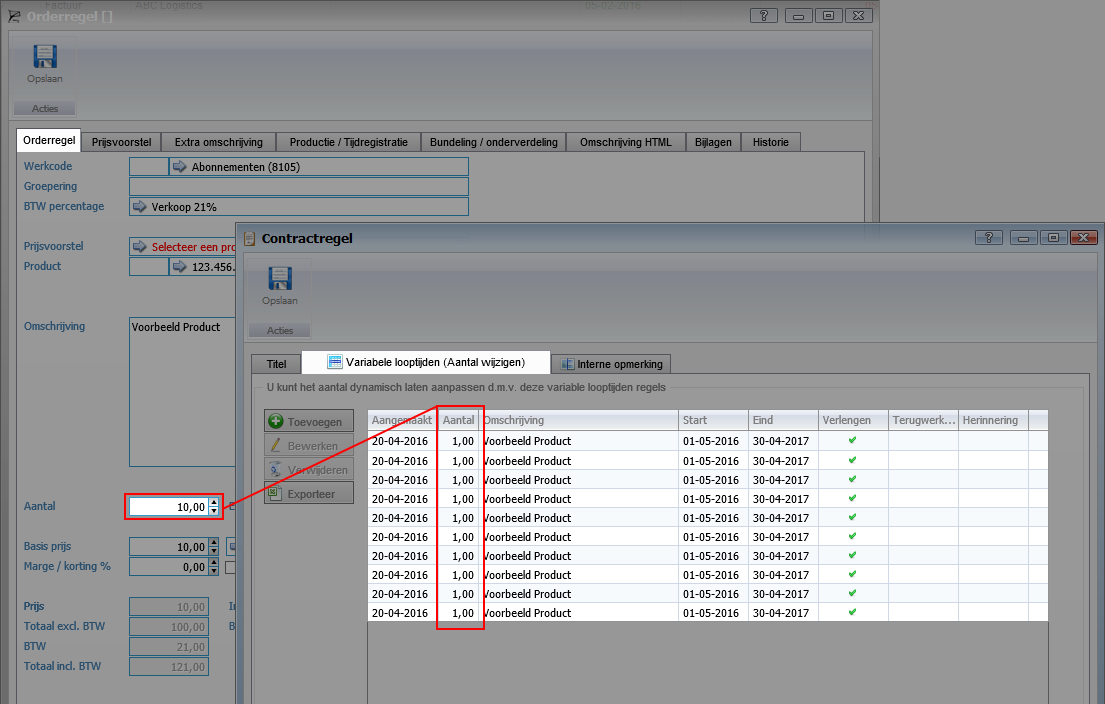1105x704 pixels.
Task: Click the arrow icon next to Abonnementen (8105)
Action: pyautogui.click(x=180, y=167)
